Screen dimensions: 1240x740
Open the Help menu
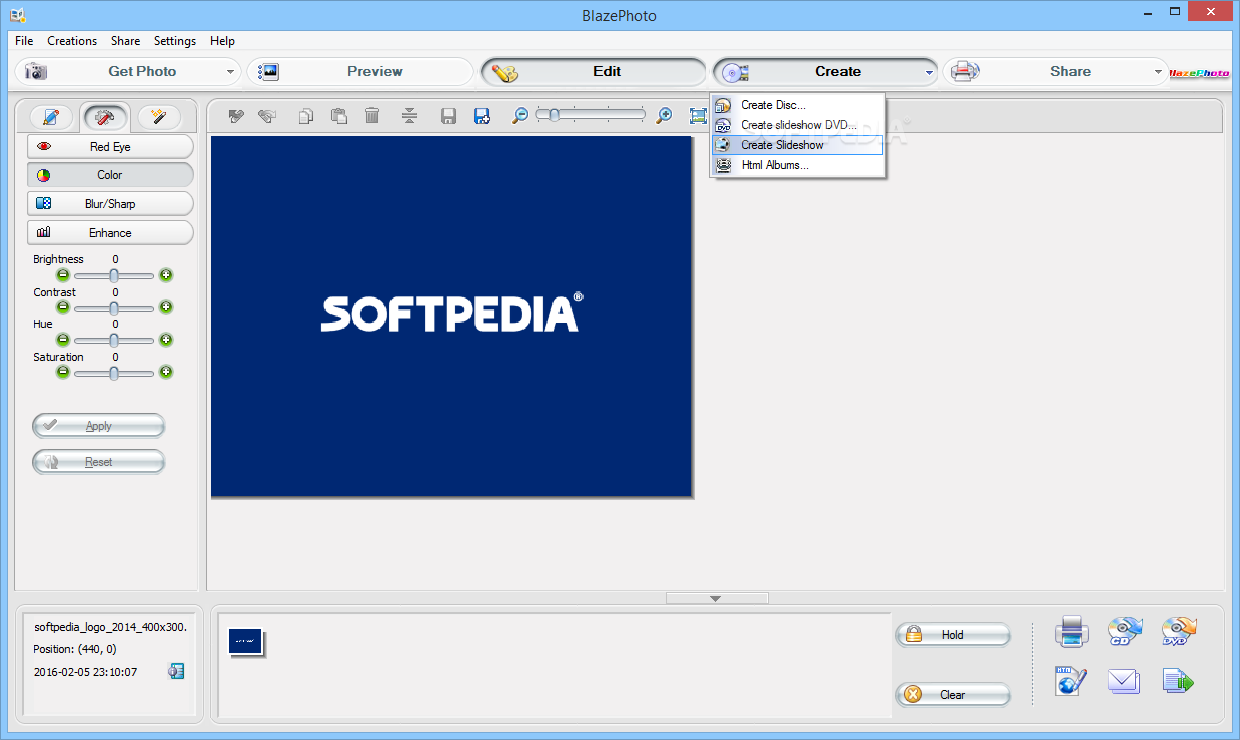(x=222, y=41)
